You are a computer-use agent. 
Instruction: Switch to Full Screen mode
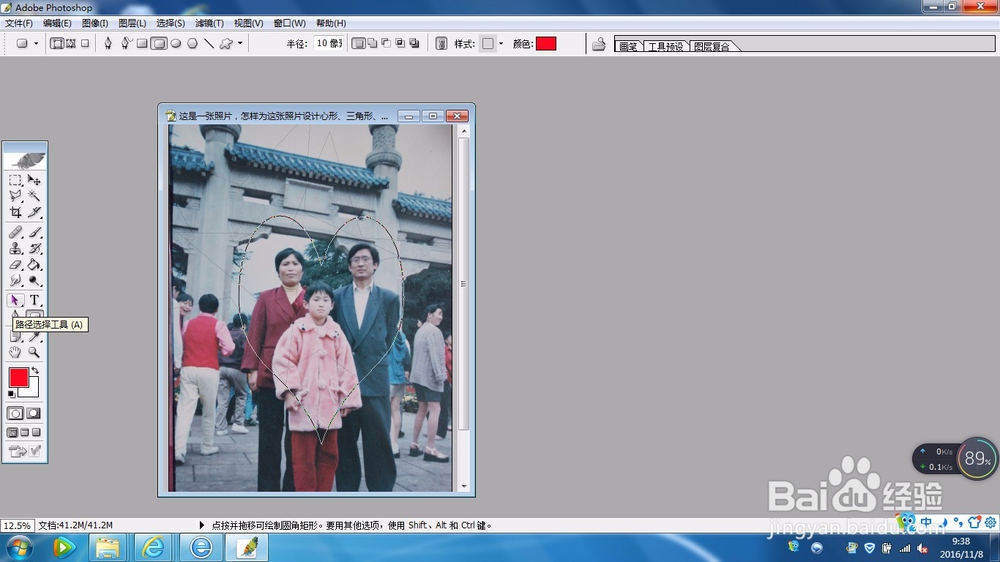click(36, 433)
